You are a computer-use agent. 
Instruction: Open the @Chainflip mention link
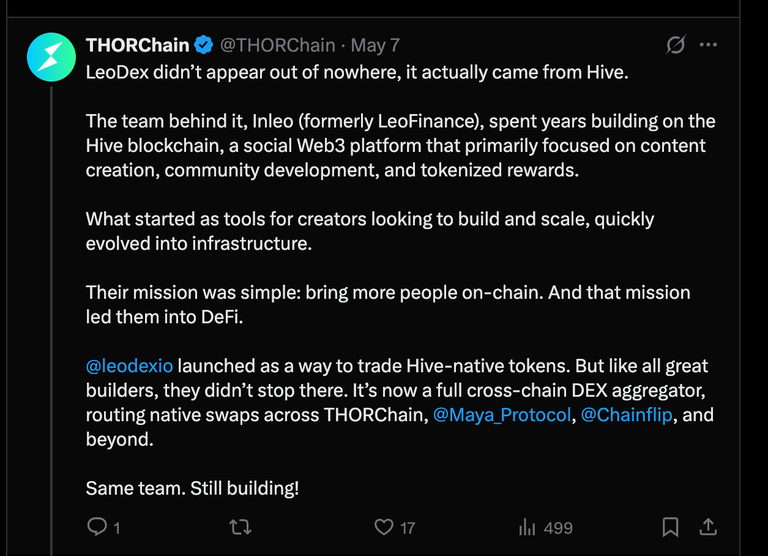coord(626,415)
